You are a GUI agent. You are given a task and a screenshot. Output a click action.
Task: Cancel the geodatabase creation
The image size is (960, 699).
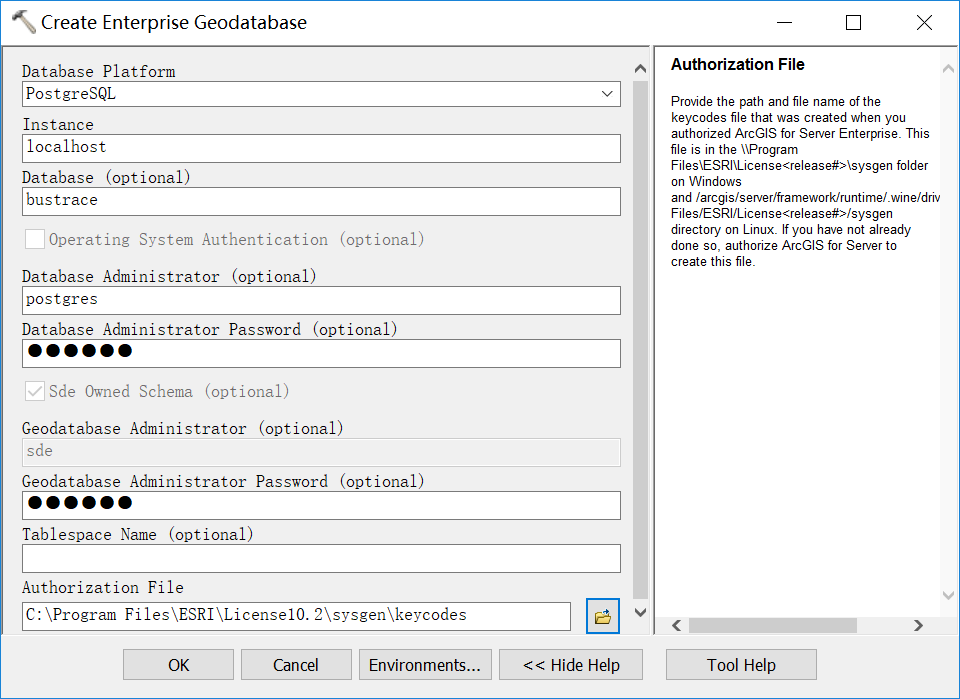point(296,665)
